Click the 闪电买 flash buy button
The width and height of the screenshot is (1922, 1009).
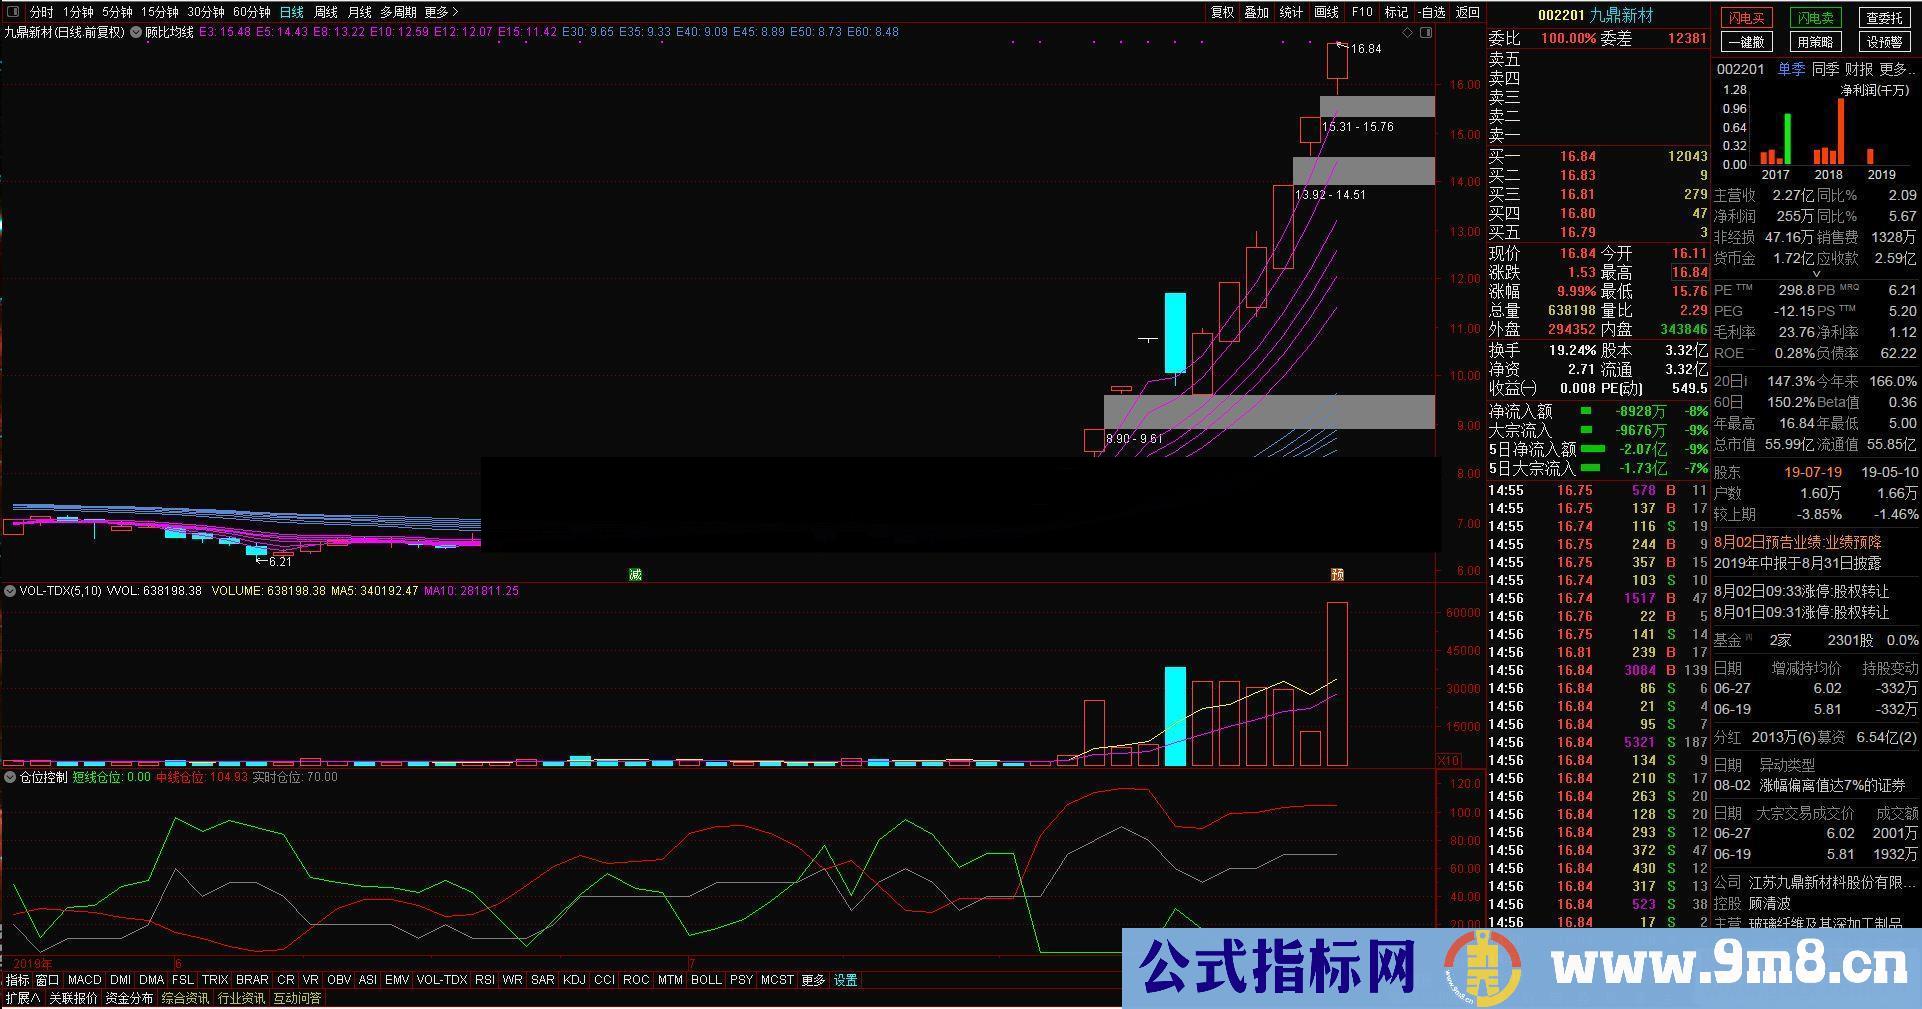pos(1745,17)
